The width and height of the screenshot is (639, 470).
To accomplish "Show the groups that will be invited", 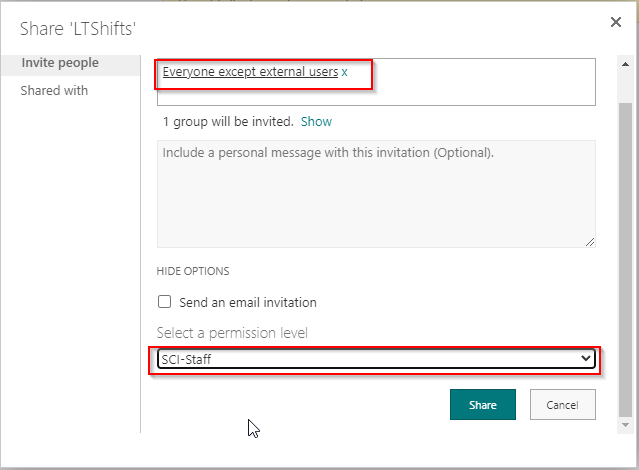I will click(x=316, y=121).
